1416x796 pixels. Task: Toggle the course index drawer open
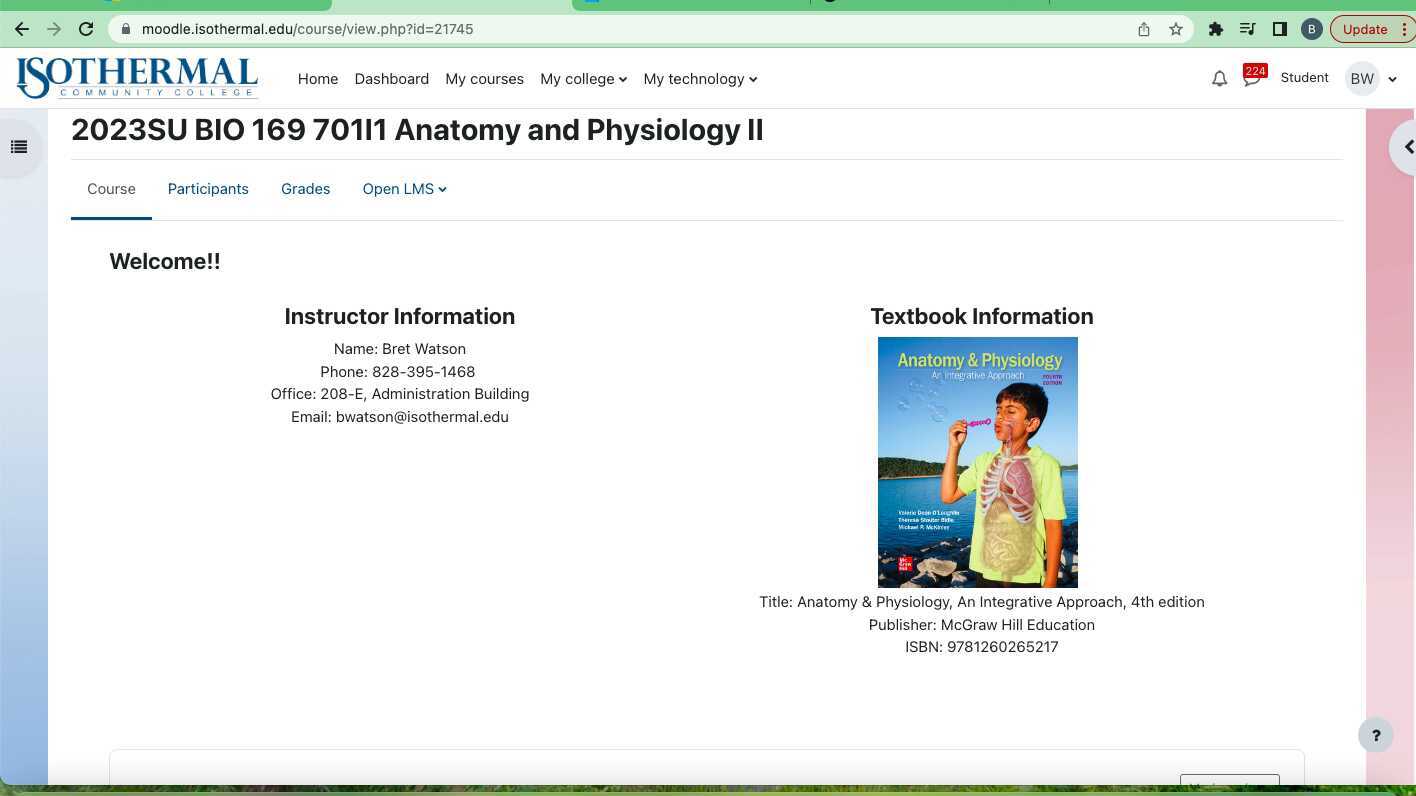point(18,146)
